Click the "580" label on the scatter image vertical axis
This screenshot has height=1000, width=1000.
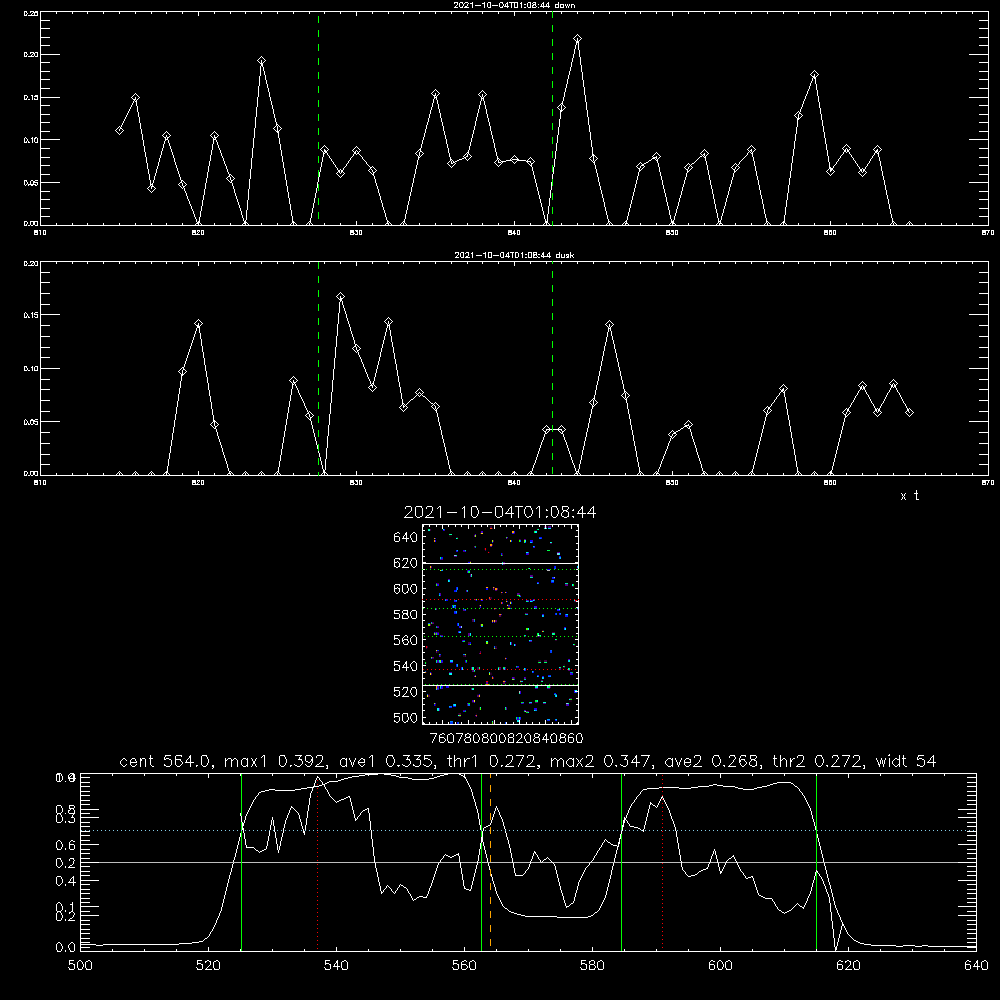(406, 615)
